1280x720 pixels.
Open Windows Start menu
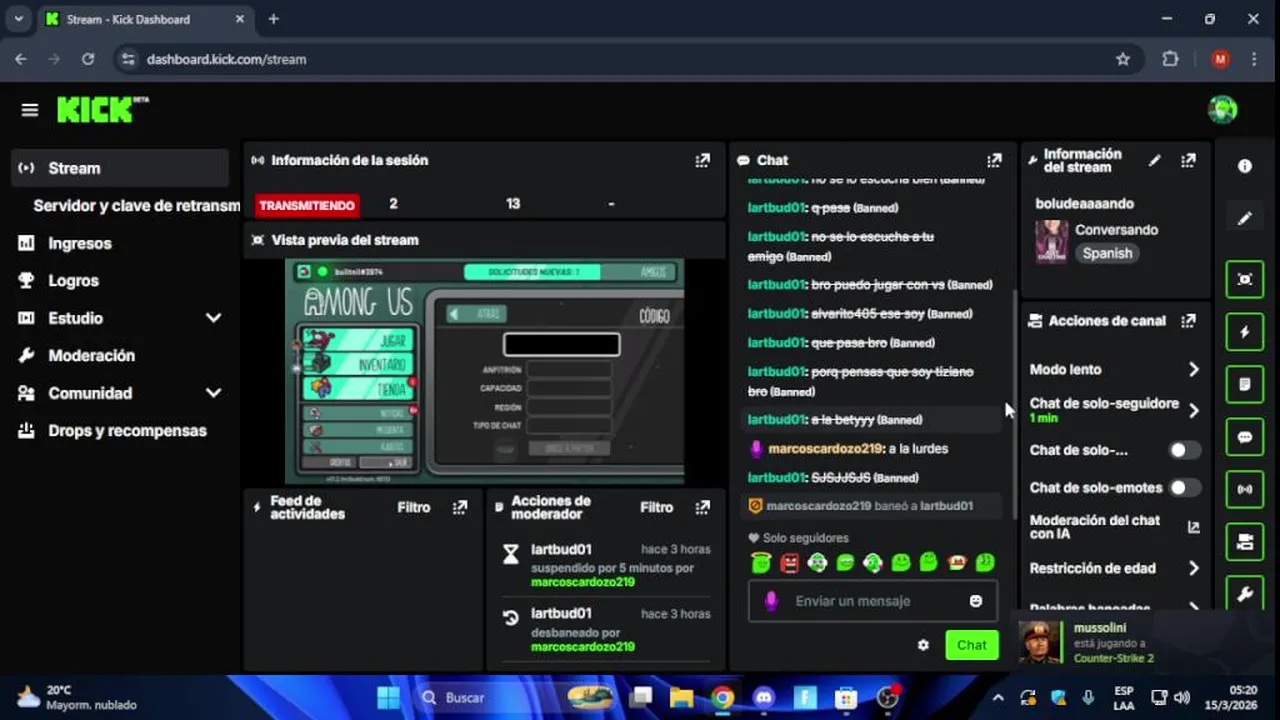click(x=388, y=697)
